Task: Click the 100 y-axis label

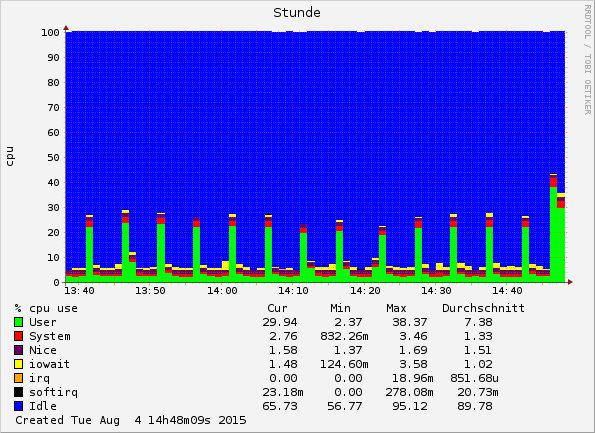Action: coord(50,33)
